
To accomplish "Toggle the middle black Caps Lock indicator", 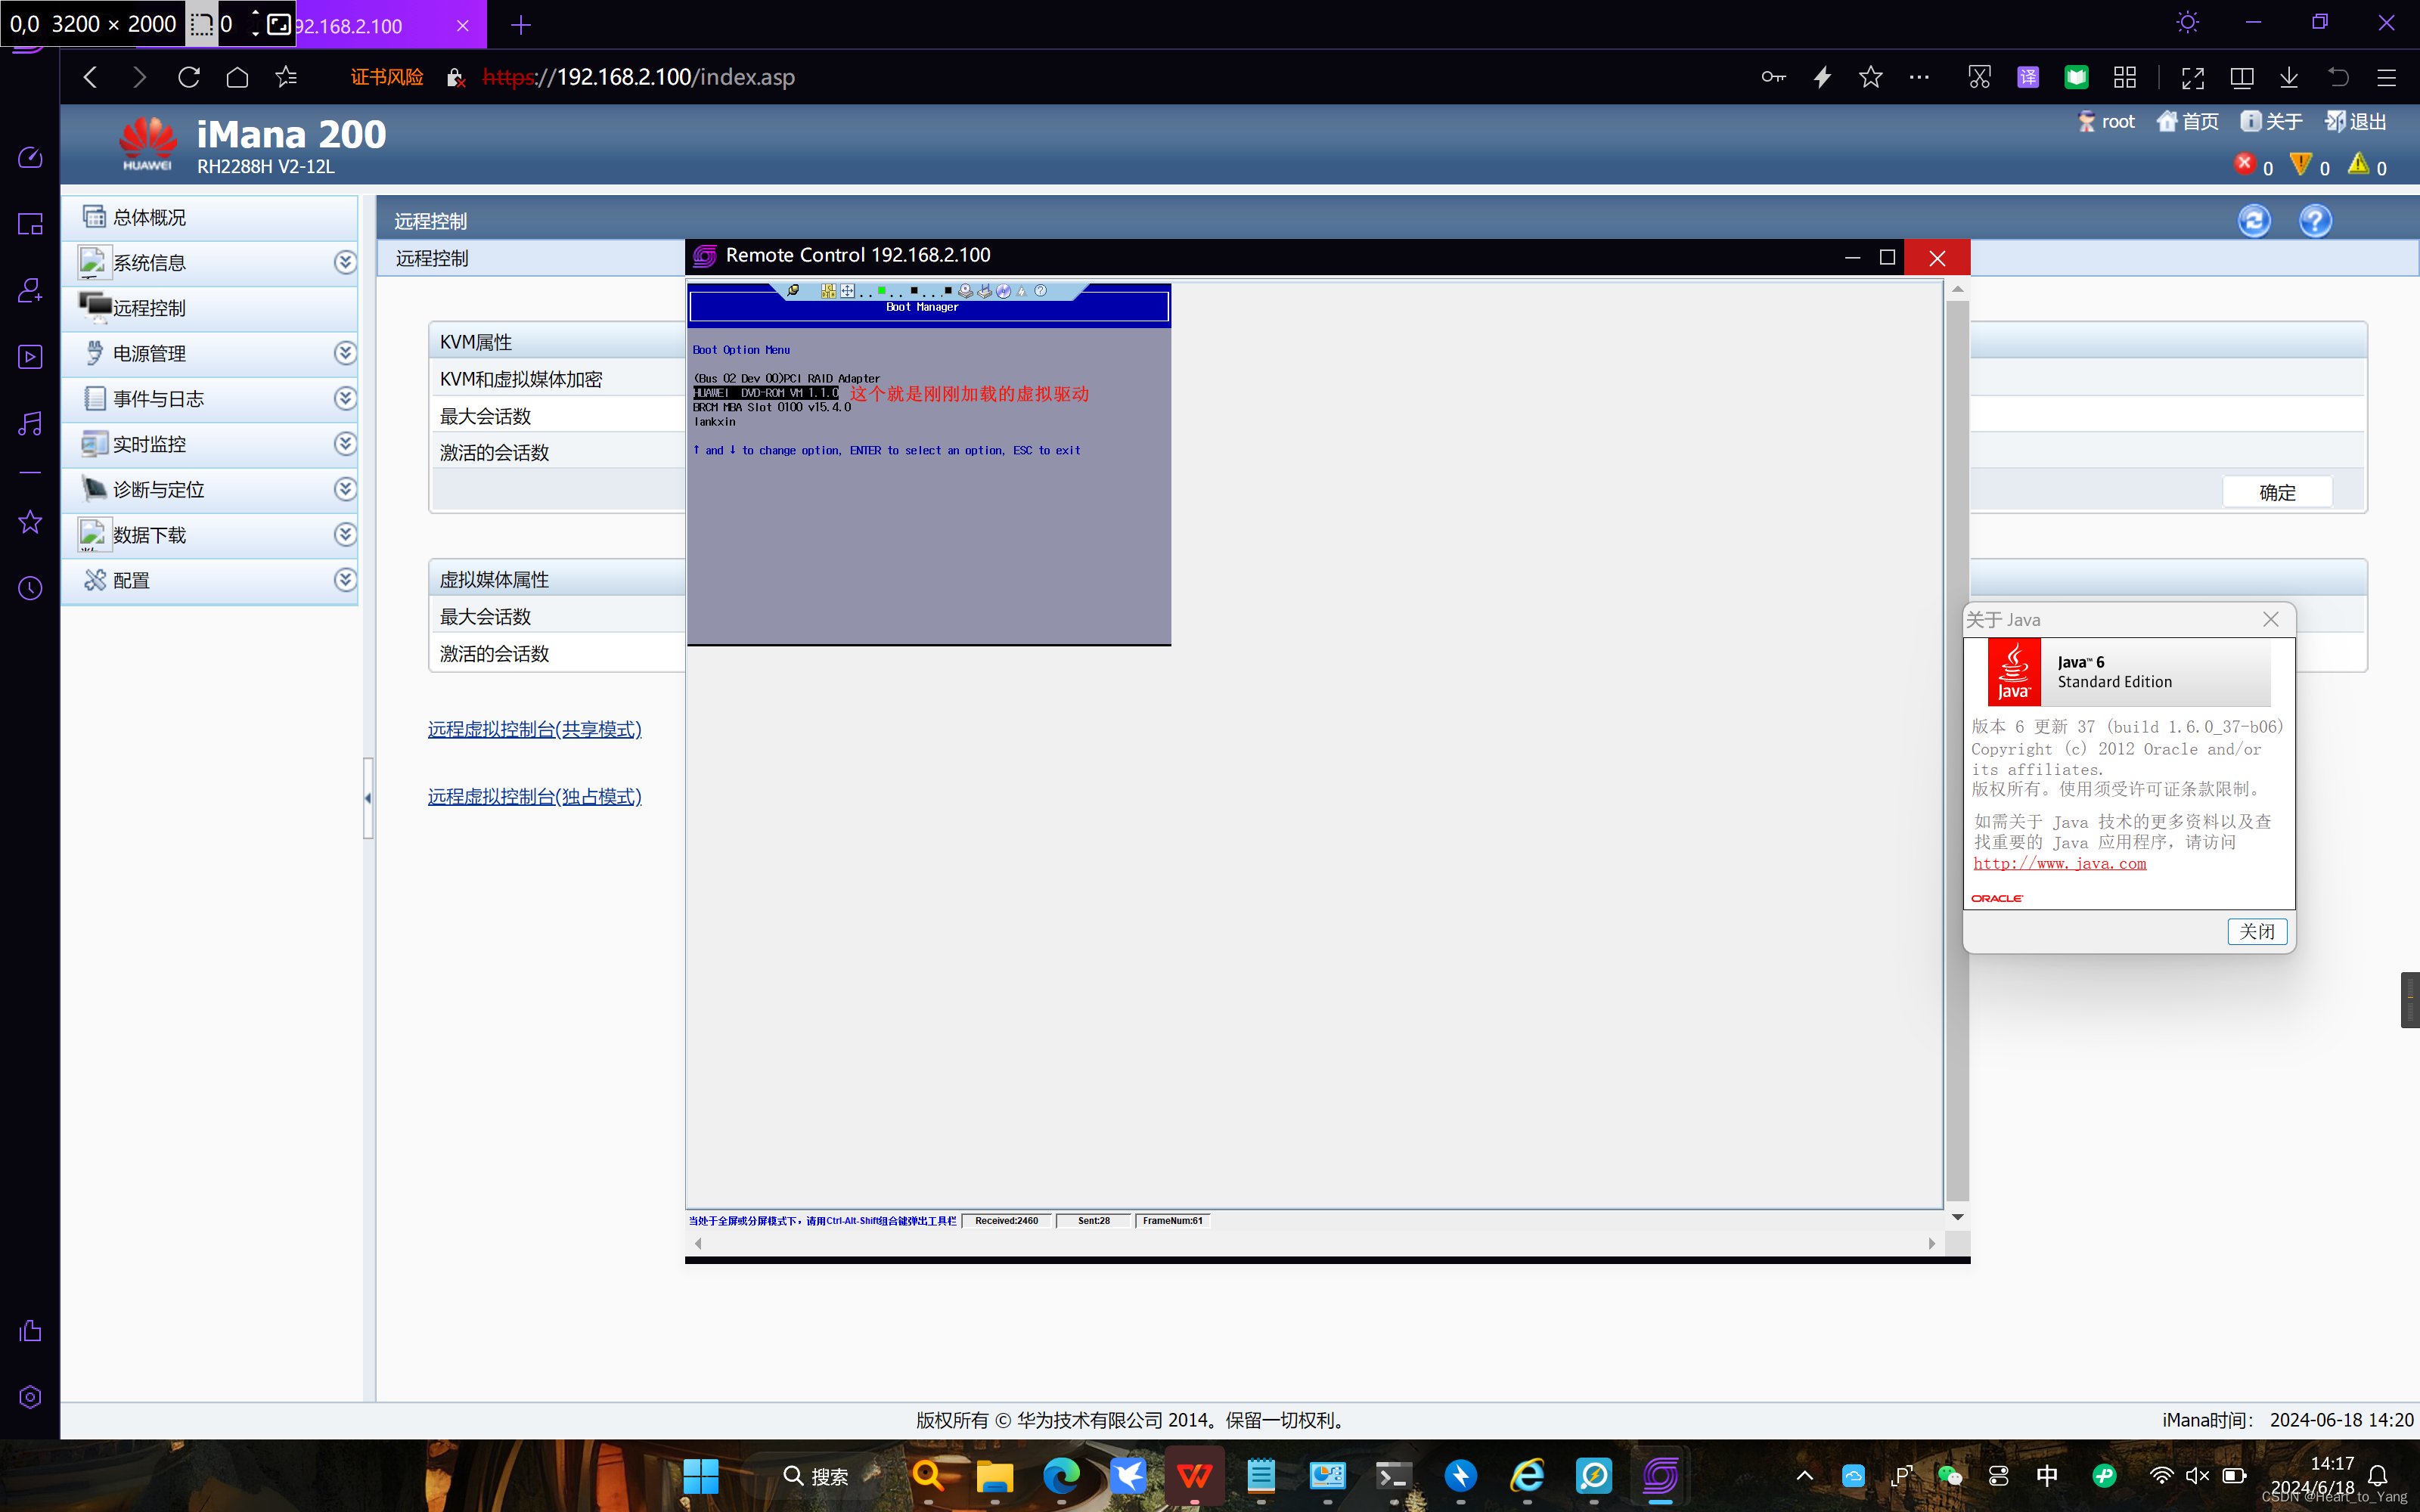I will pyautogui.click(x=914, y=290).
